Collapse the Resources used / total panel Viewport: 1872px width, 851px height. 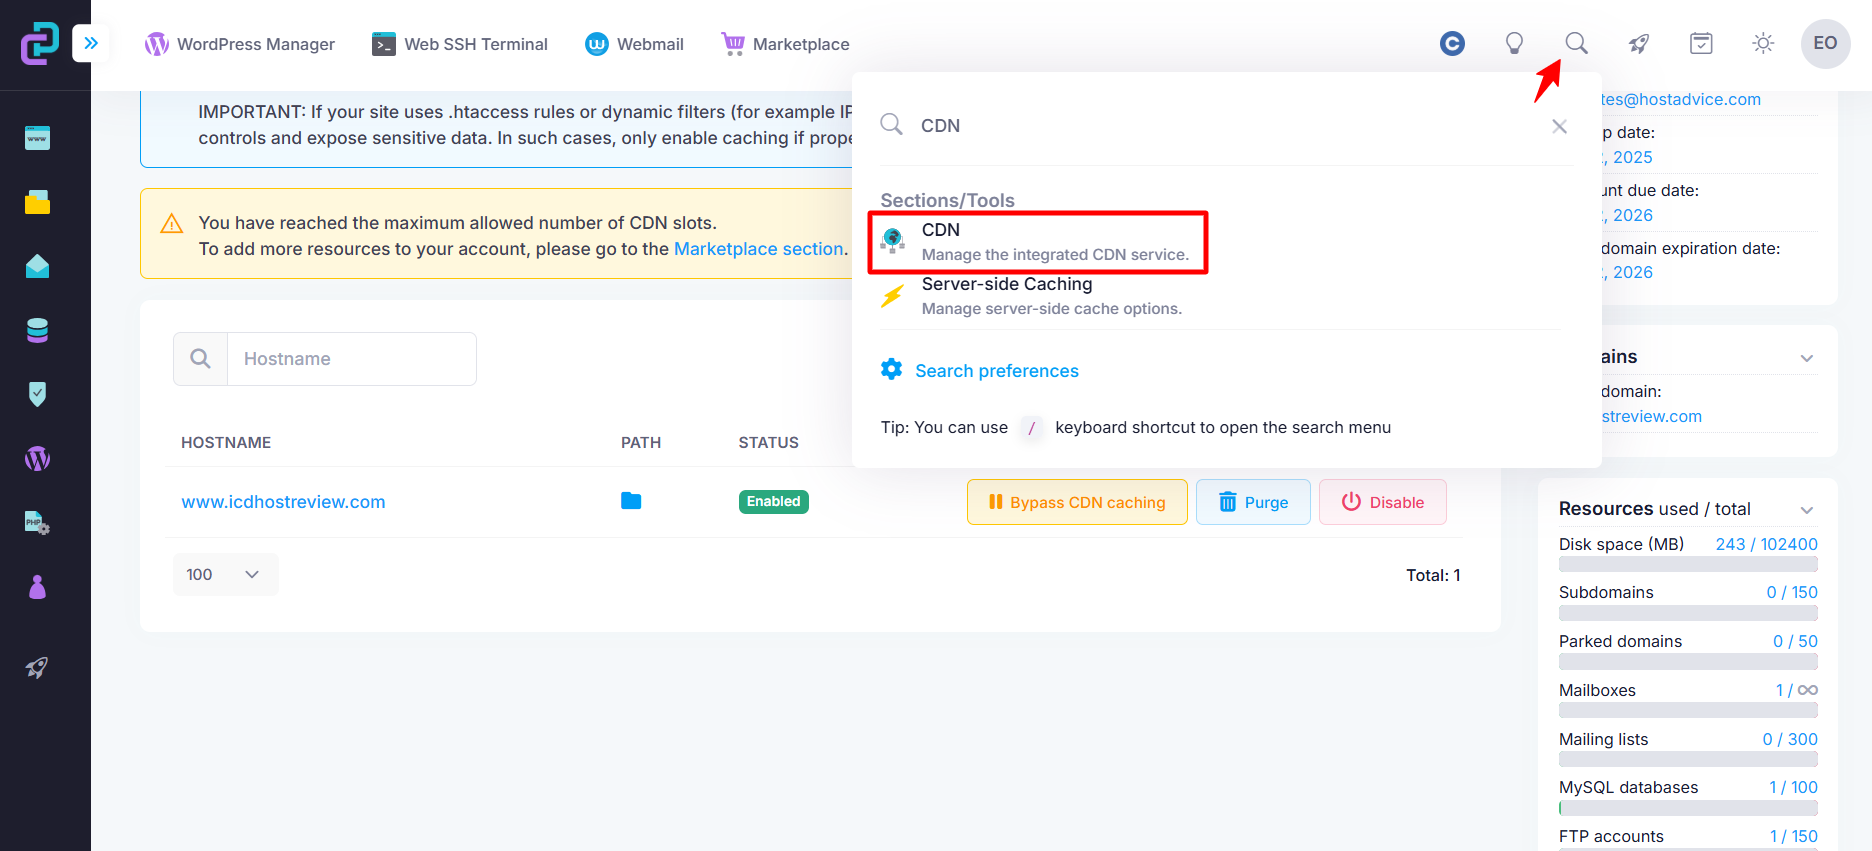1807,510
